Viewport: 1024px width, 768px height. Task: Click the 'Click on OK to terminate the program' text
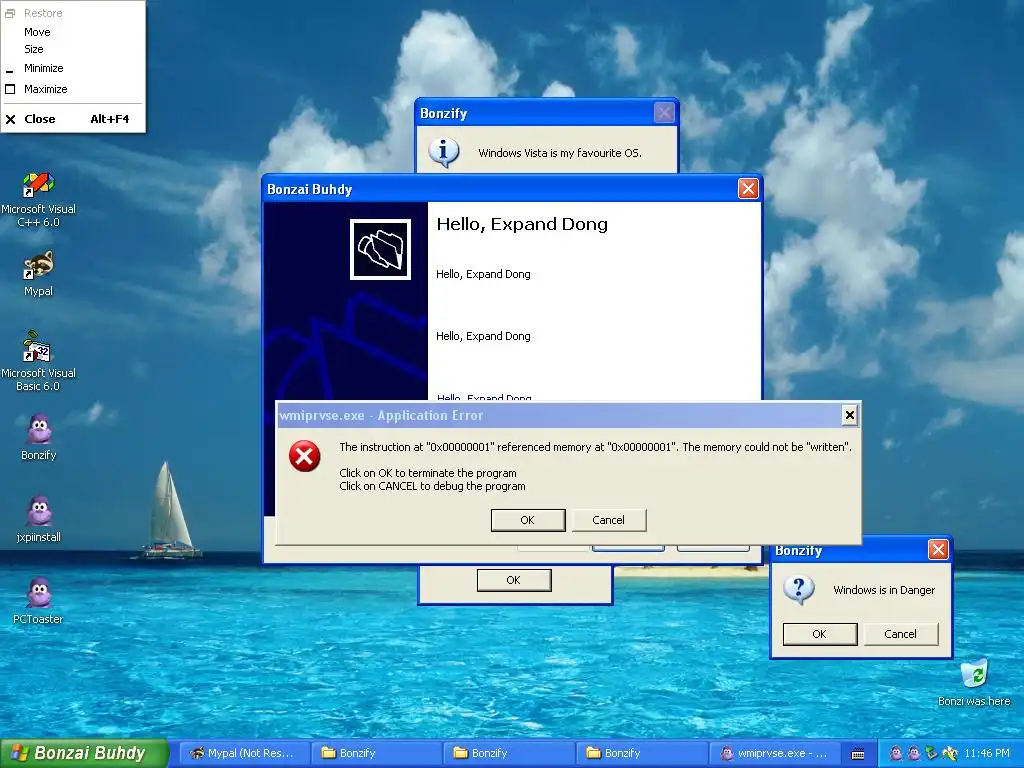click(x=428, y=473)
